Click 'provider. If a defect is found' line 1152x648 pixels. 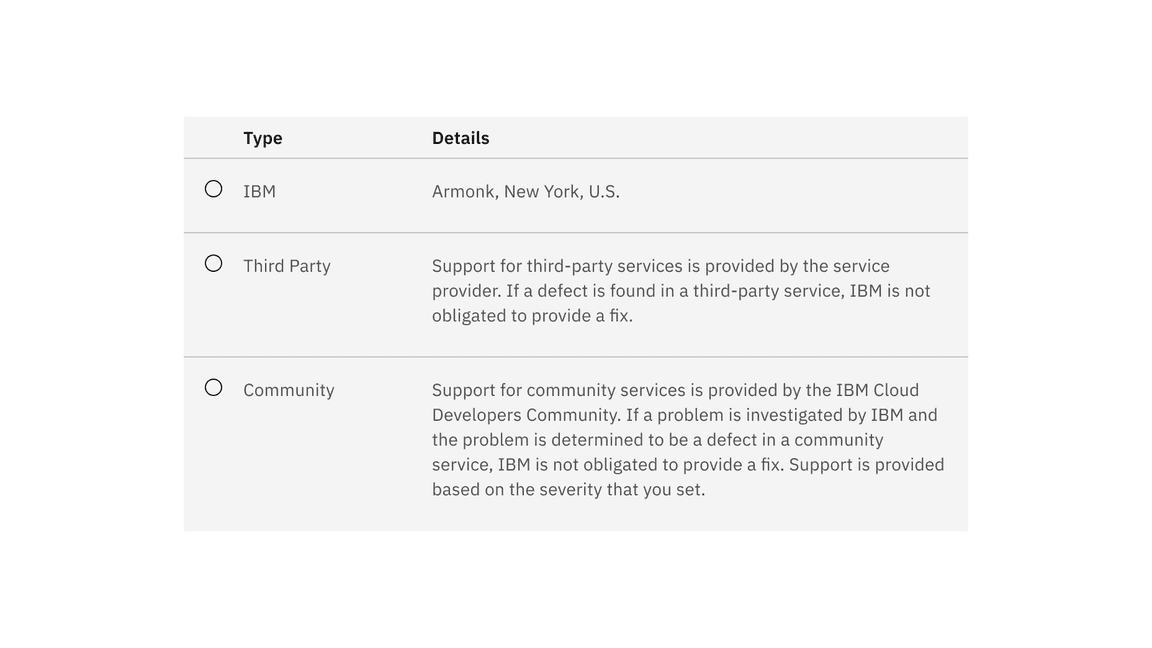(x=681, y=291)
